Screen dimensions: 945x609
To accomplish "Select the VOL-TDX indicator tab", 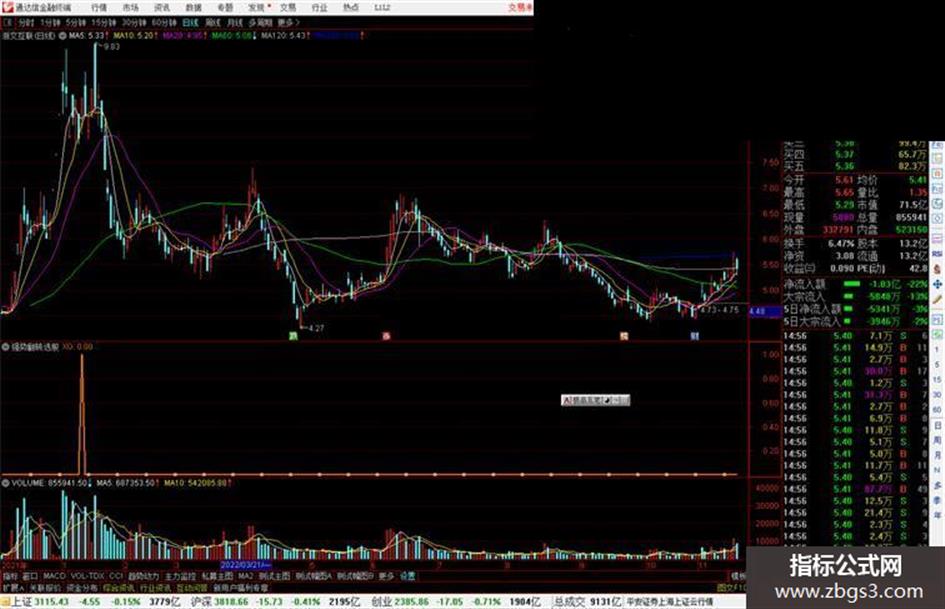I will click(87, 576).
